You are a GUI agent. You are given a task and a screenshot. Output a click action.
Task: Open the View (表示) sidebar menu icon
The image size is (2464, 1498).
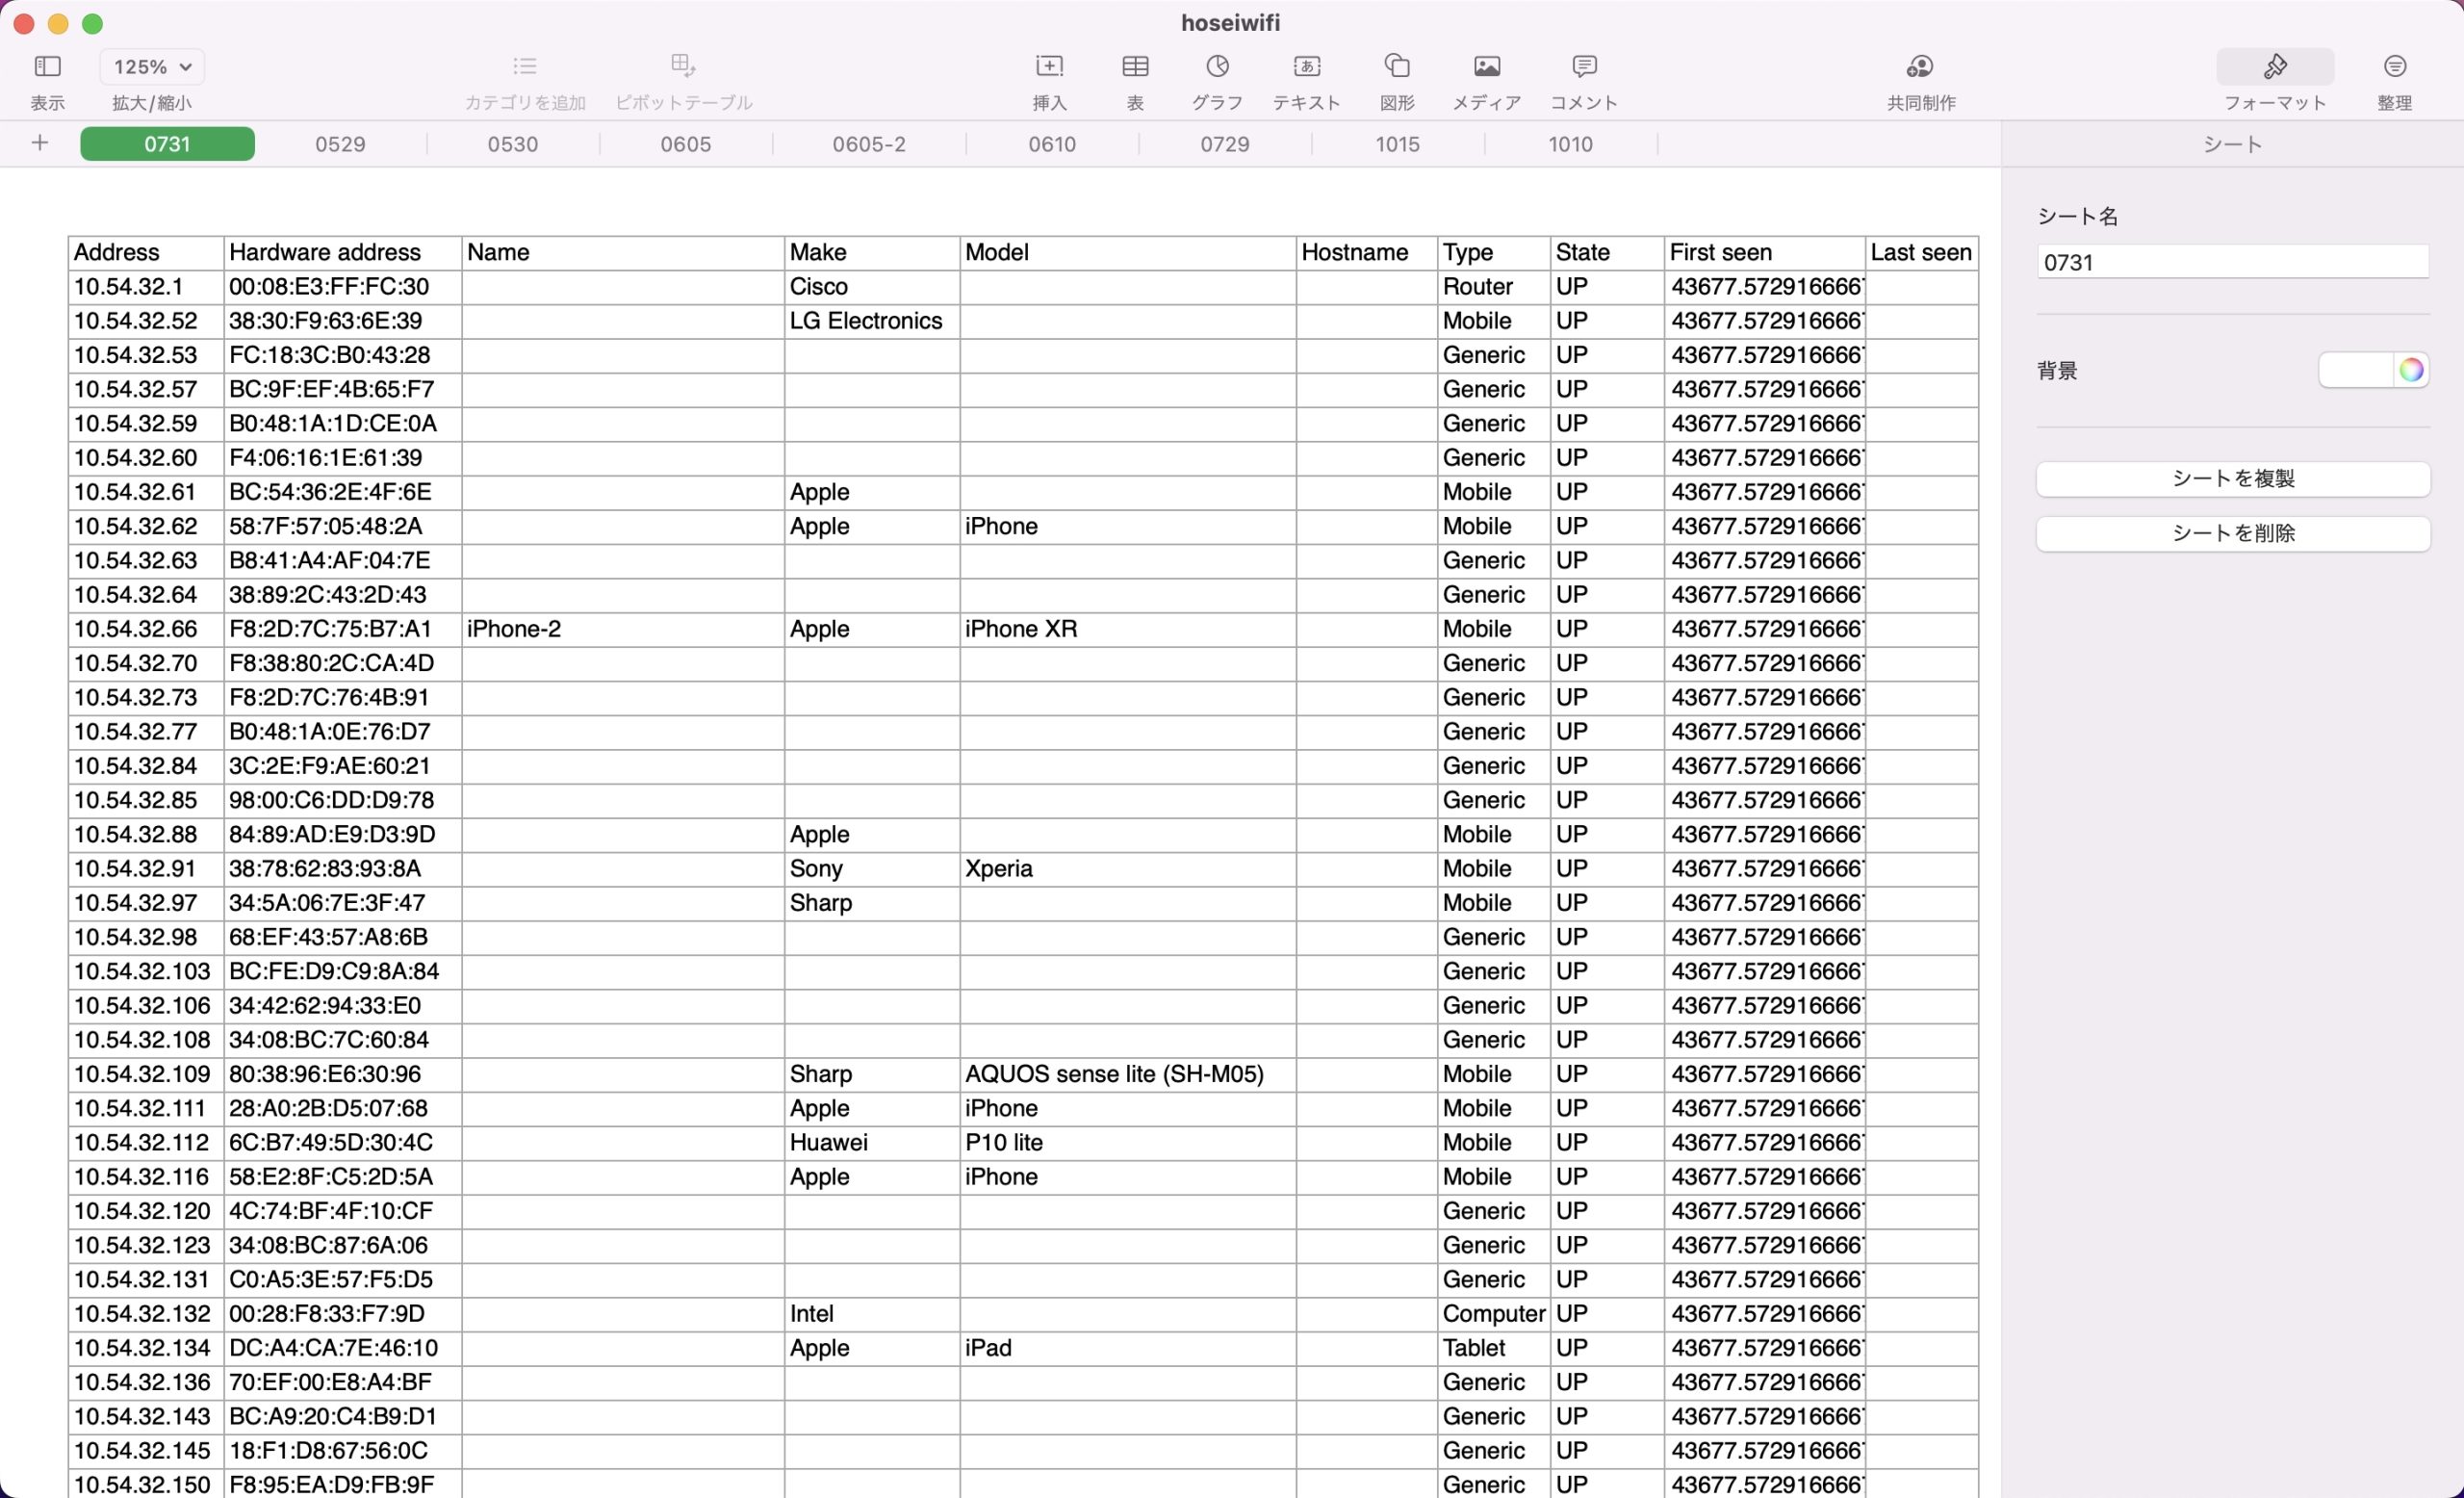pyautogui.click(x=47, y=67)
